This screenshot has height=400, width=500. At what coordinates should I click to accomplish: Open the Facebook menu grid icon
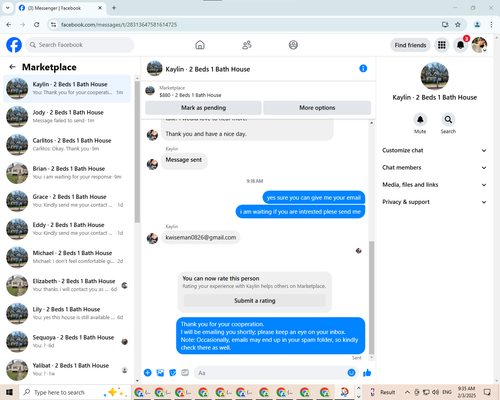[442, 45]
